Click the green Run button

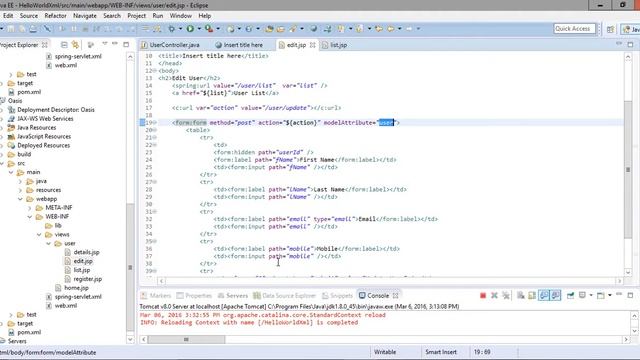(190, 29)
